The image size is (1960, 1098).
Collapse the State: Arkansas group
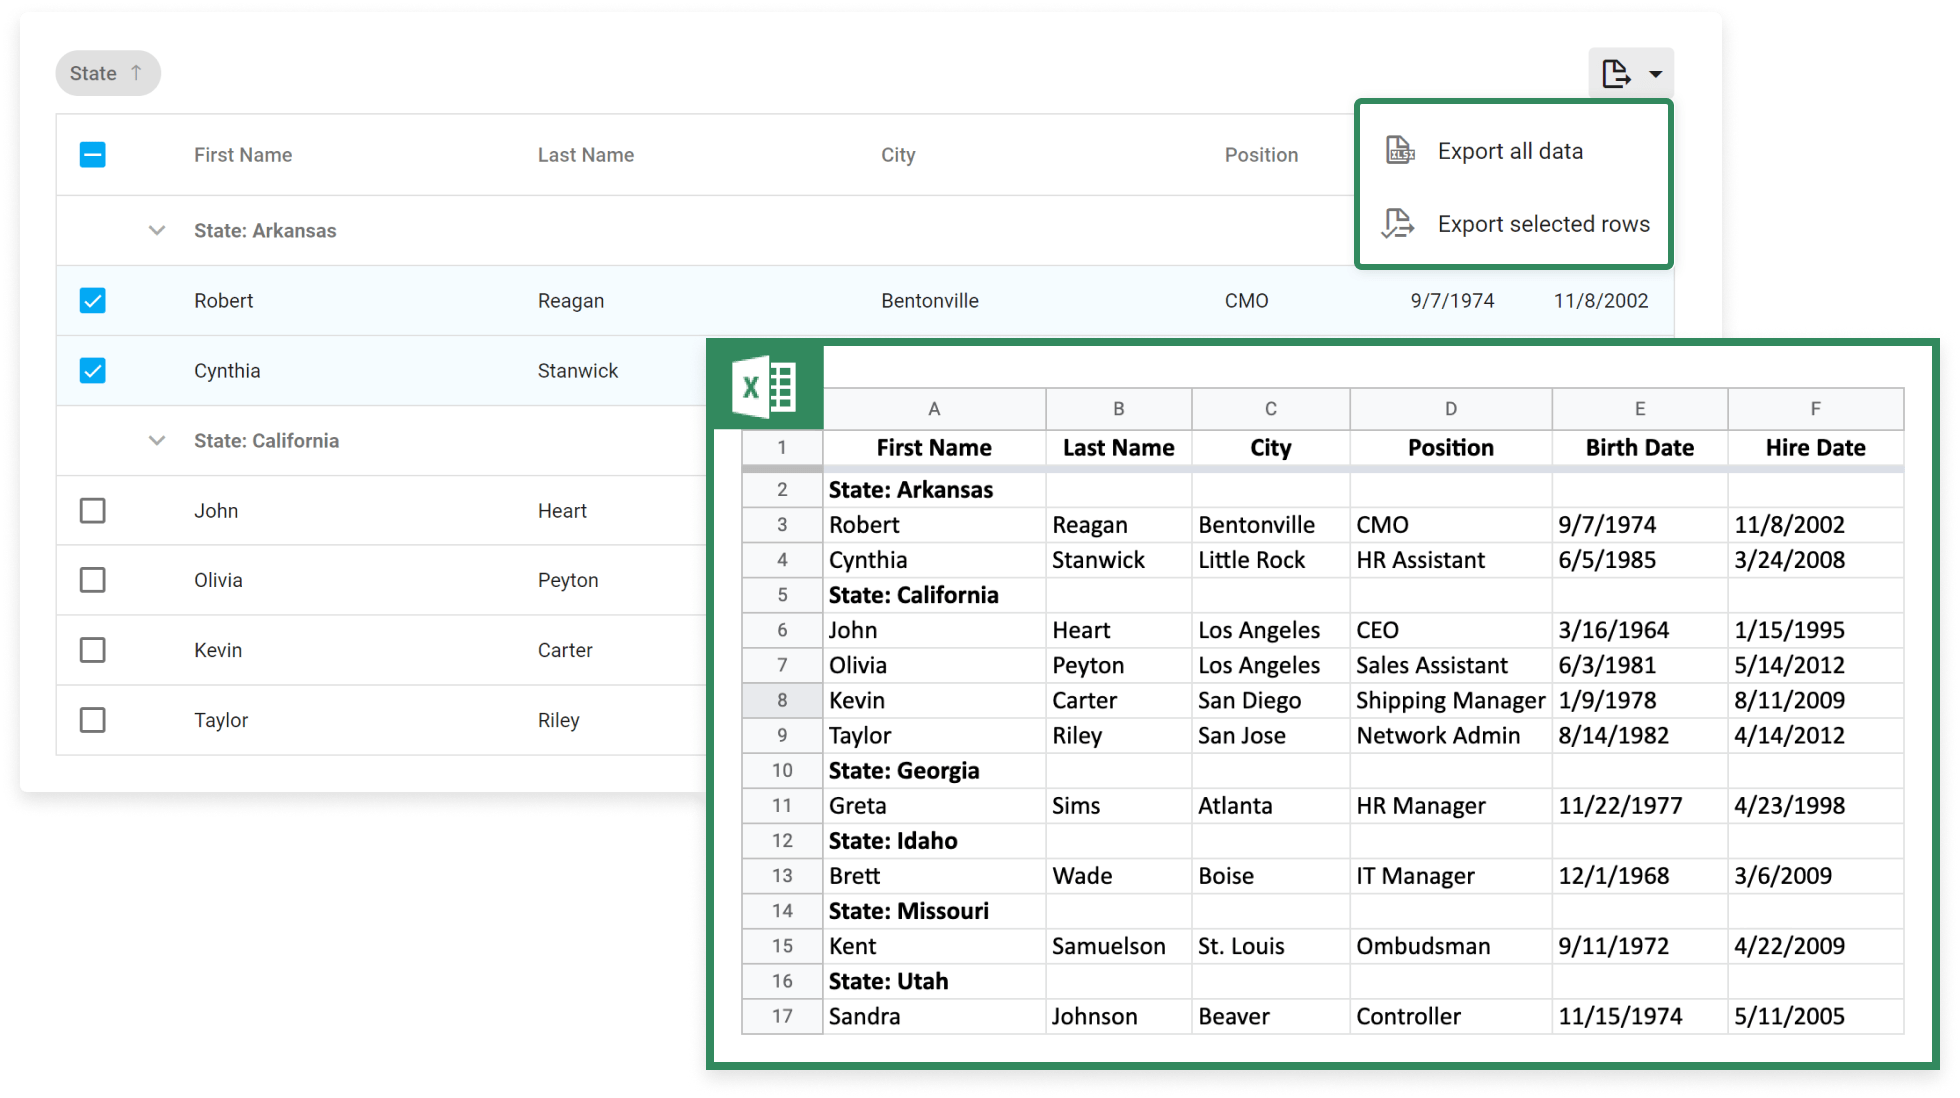pyautogui.click(x=157, y=231)
